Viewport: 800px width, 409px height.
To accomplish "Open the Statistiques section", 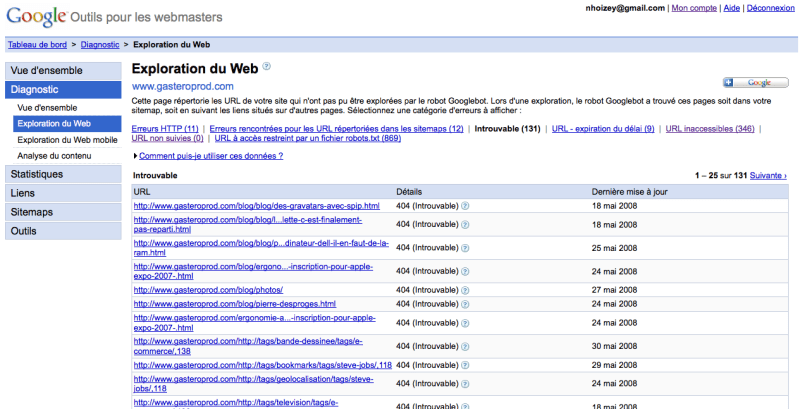I will tap(63, 174).
